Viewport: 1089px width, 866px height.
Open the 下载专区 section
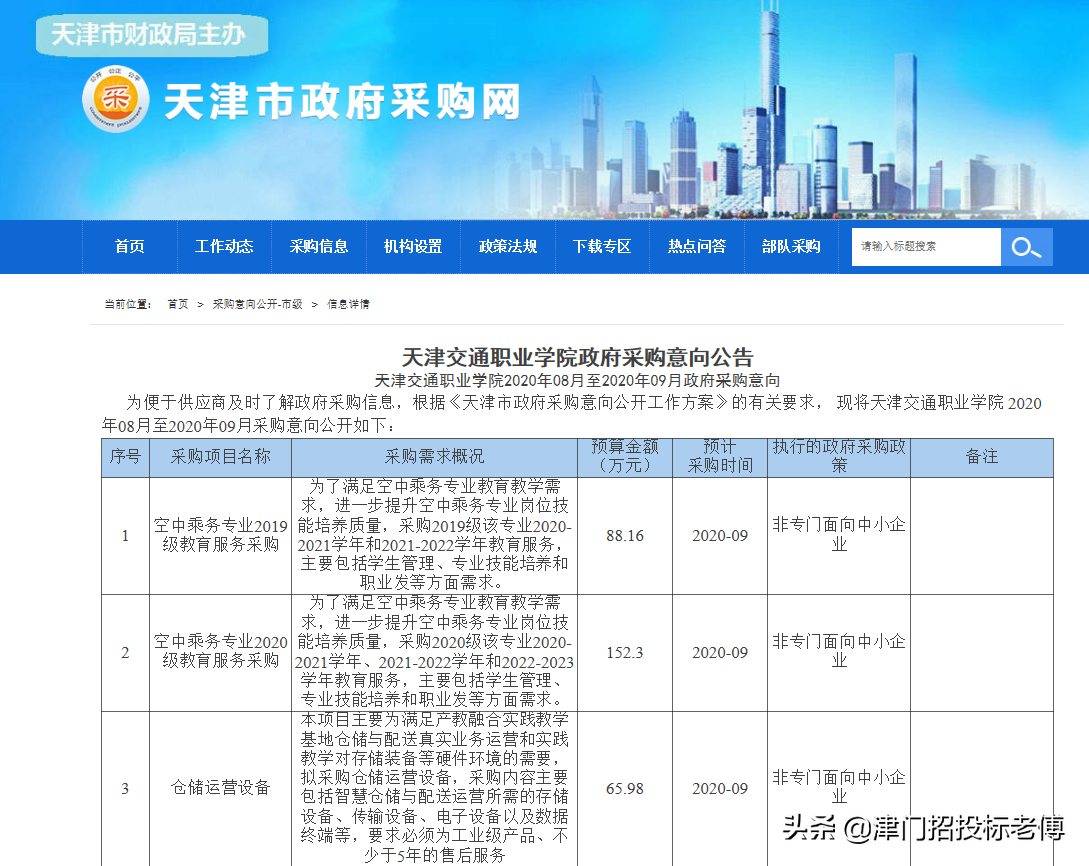[602, 247]
